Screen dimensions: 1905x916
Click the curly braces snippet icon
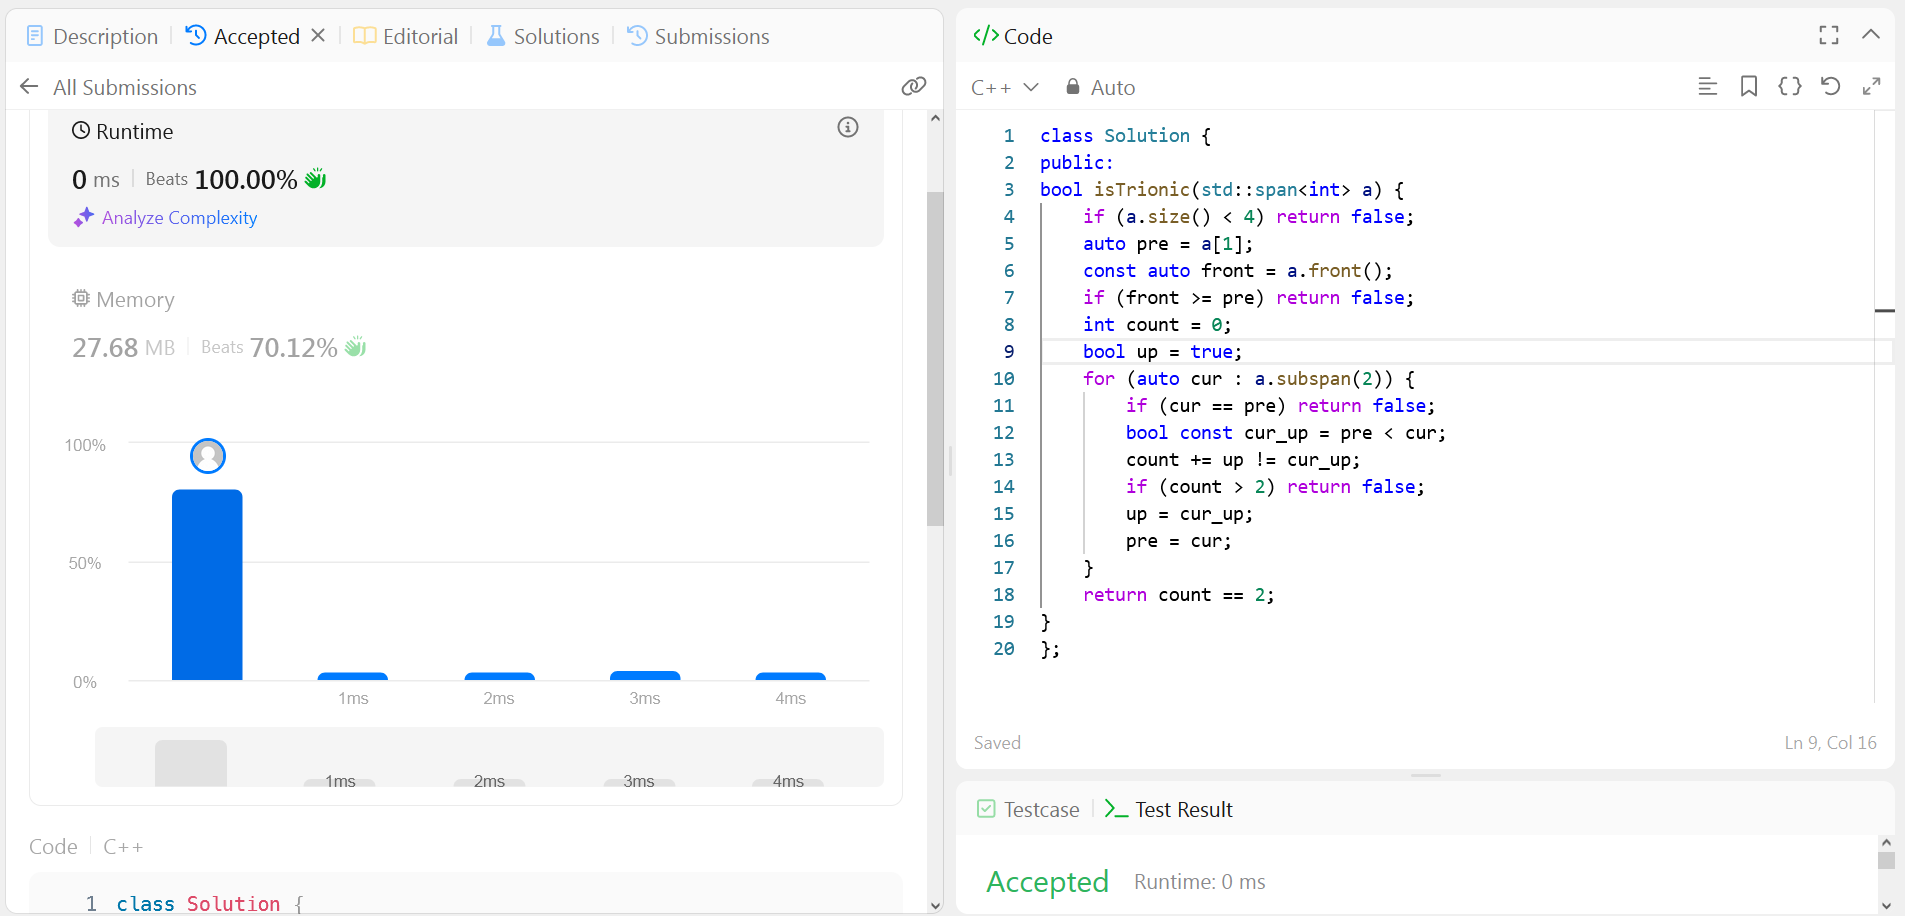pos(1790,87)
